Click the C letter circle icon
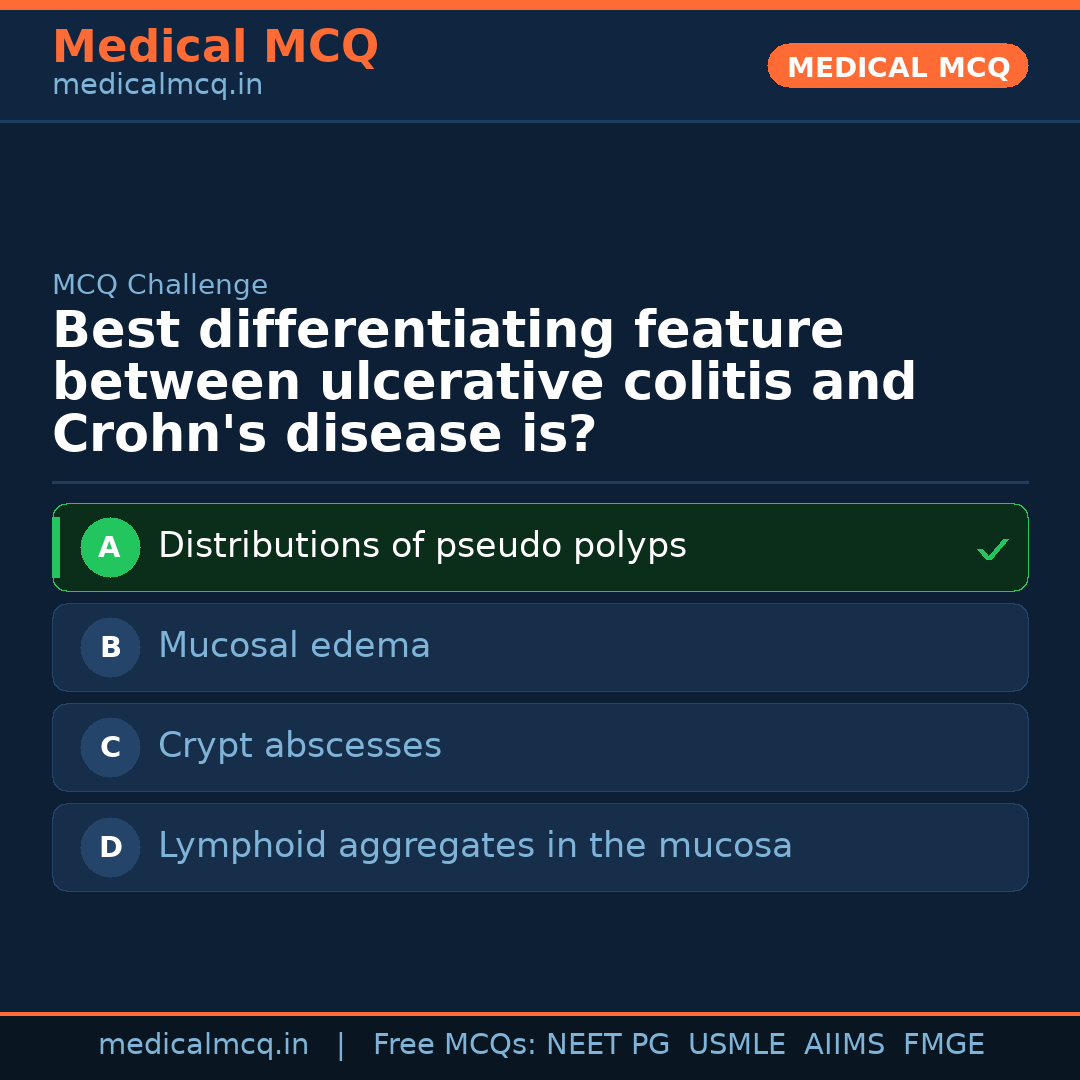The width and height of the screenshot is (1080, 1080). click(x=110, y=747)
